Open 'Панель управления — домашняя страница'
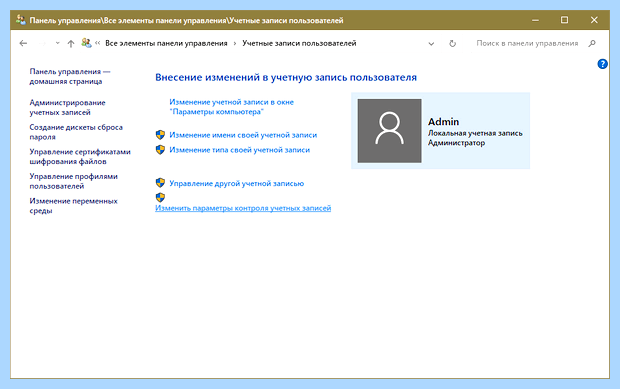The image size is (620, 389). click(70, 76)
